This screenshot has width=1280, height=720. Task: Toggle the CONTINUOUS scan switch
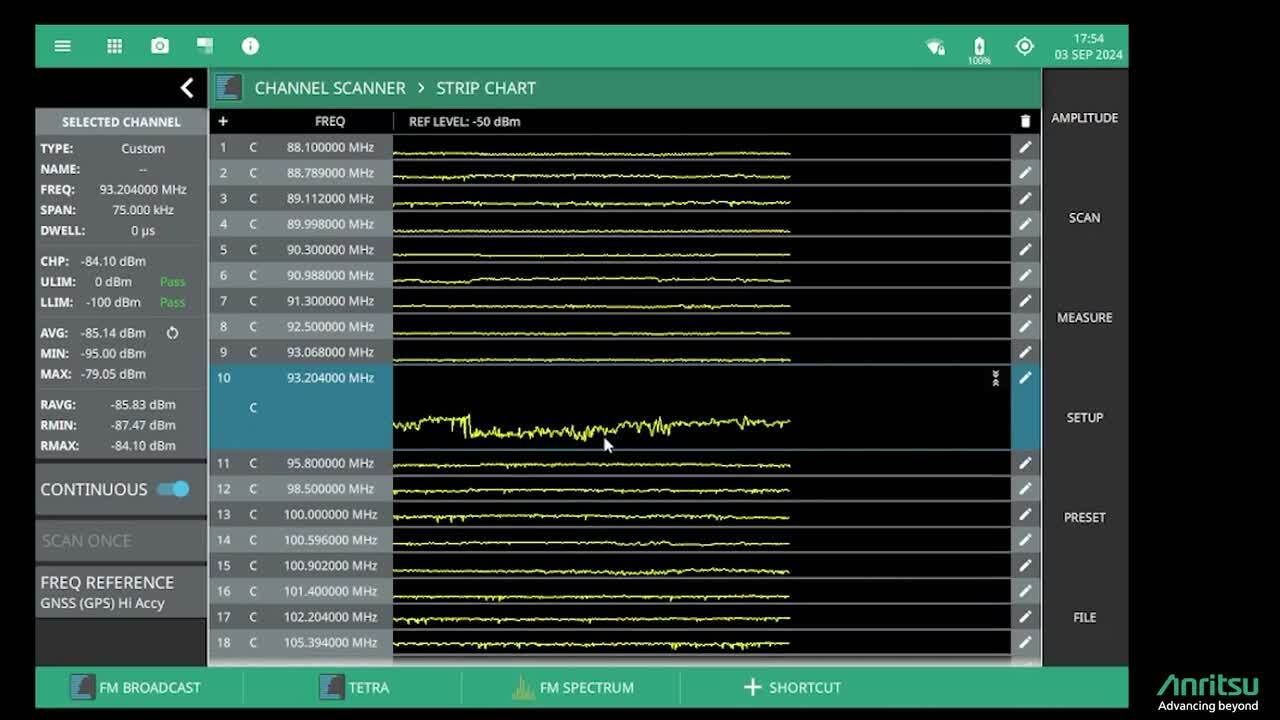point(173,489)
